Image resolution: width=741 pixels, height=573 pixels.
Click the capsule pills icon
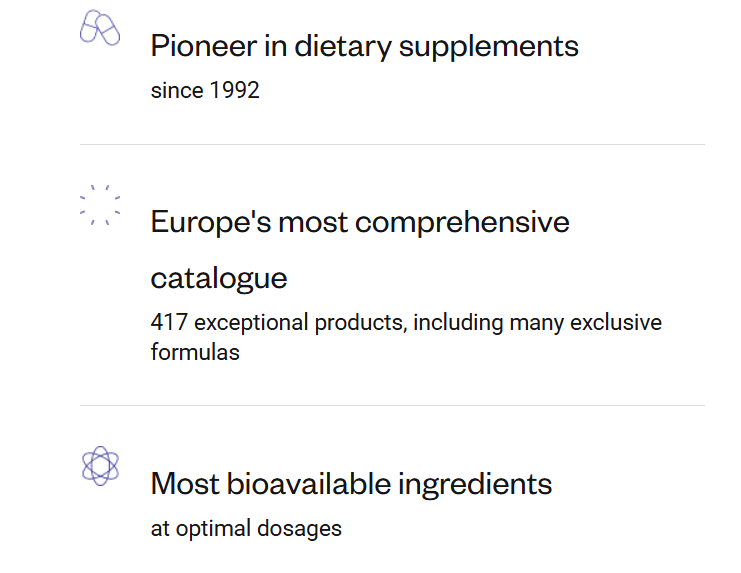coord(100,28)
